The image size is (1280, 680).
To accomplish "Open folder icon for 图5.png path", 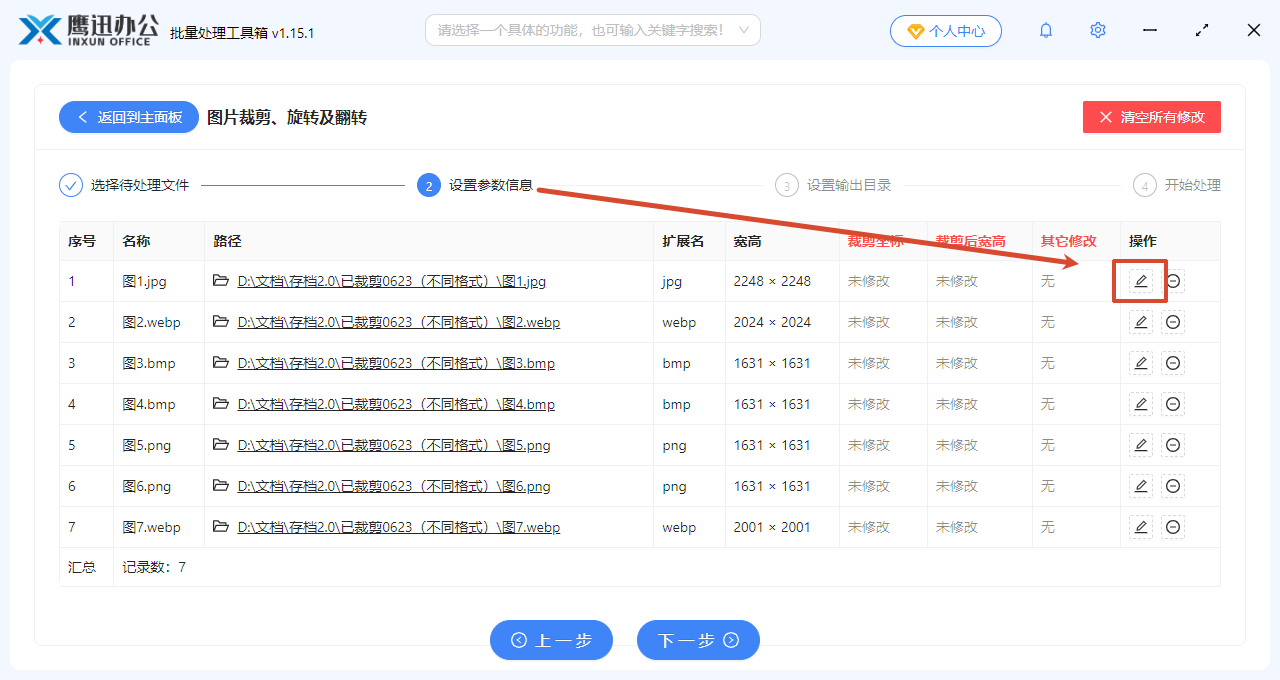I will pyautogui.click(x=221, y=445).
